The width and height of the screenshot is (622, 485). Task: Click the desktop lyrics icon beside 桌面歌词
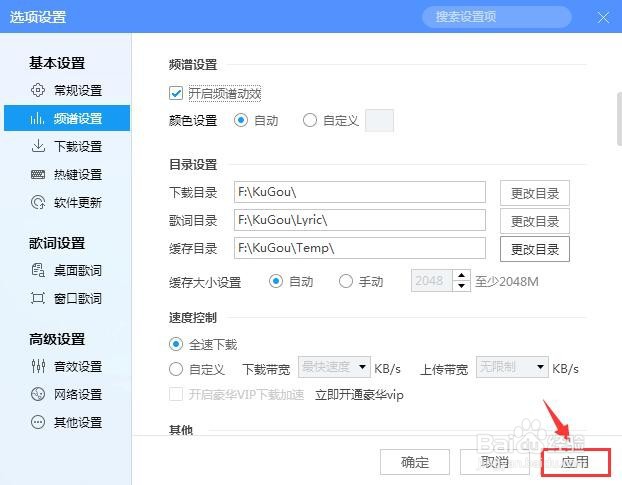pyautogui.click(x=38, y=270)
